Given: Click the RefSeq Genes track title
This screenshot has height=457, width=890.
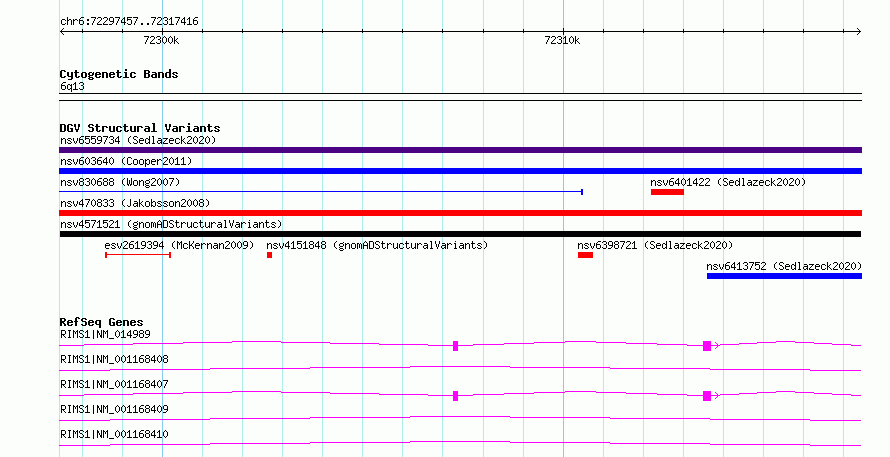Looking at the screenshot, I should coord(101,322).
